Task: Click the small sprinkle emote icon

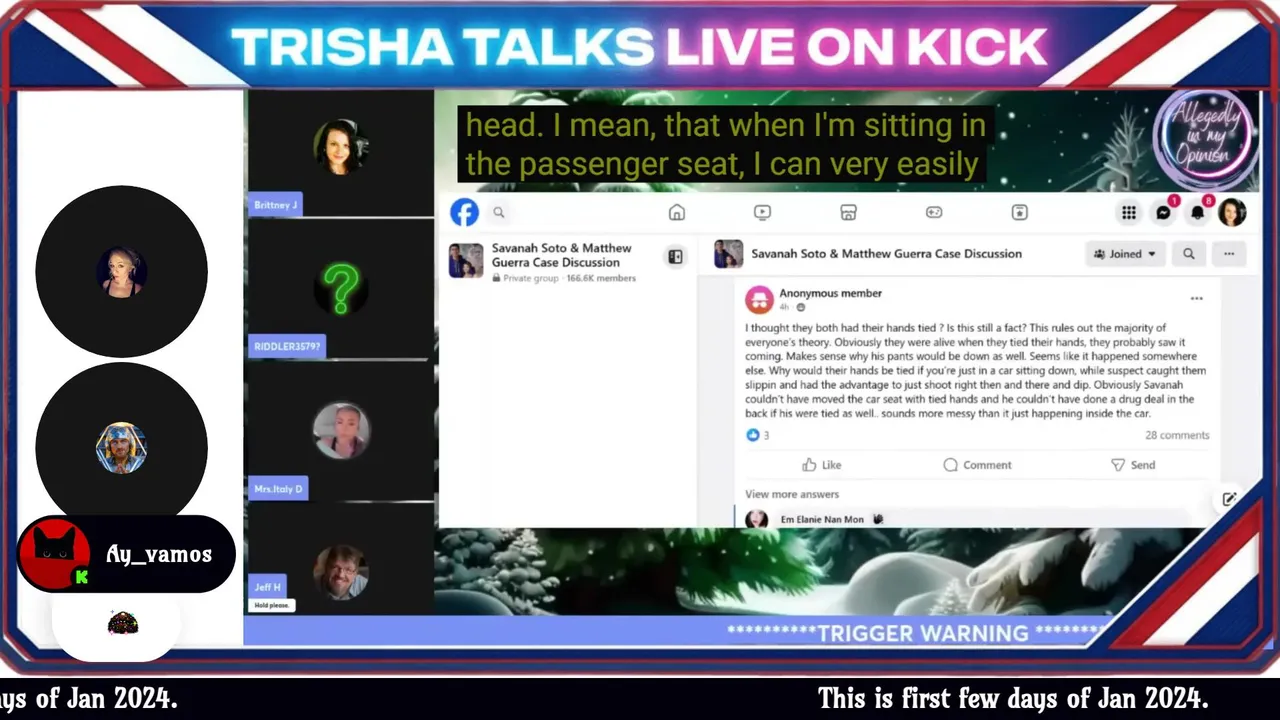Action: tap(122, 624)
